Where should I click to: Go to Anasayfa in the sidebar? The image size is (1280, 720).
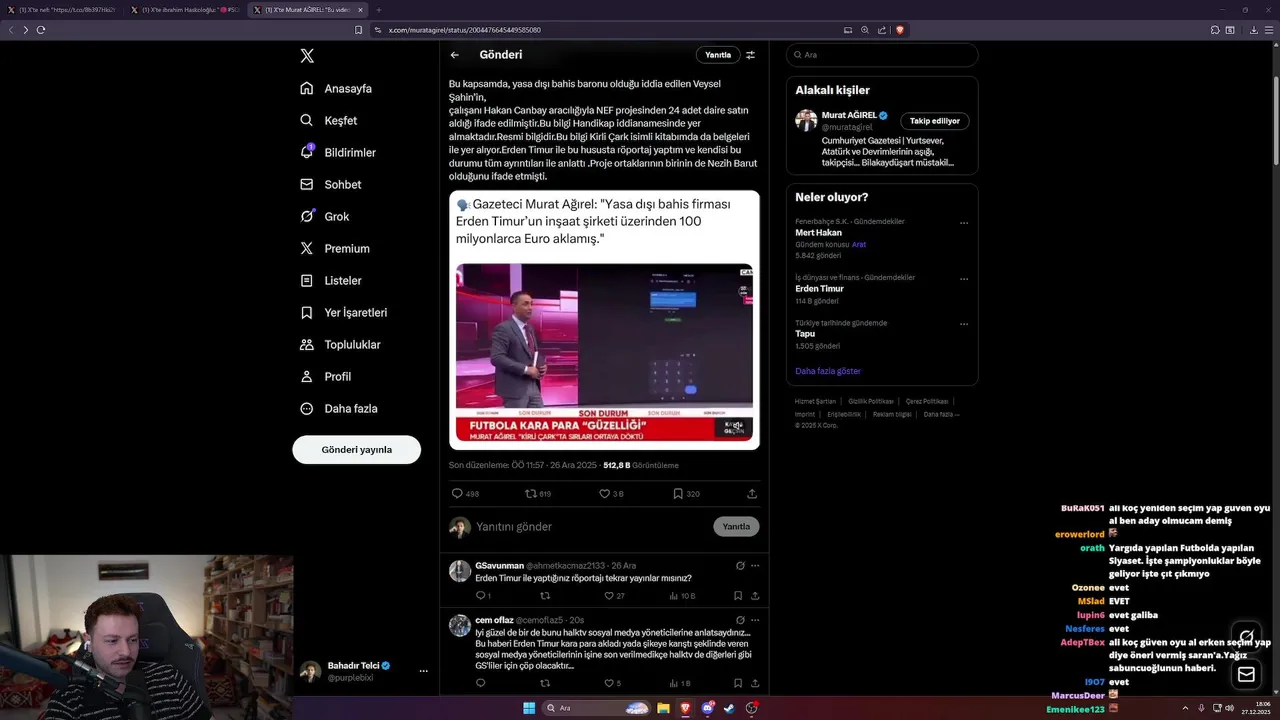(x=336, y=88)
